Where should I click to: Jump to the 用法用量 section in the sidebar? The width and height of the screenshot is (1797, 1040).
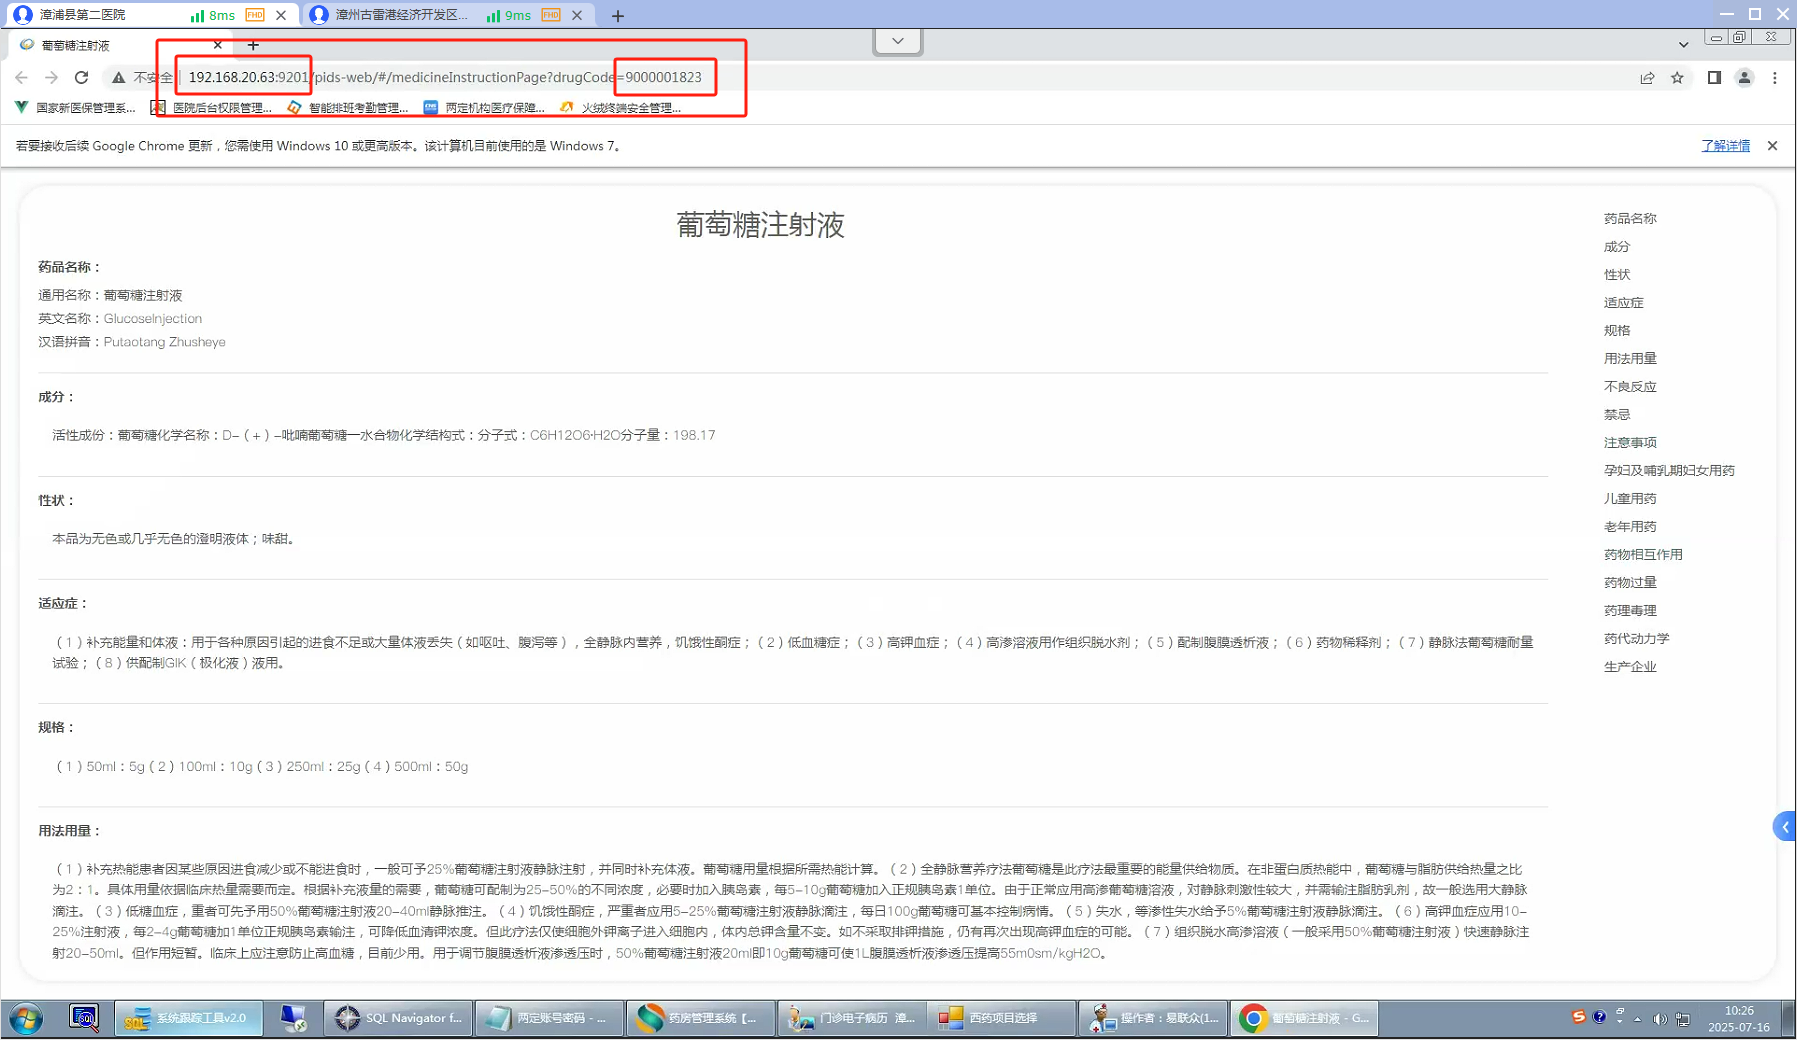tap(1630, 358)
